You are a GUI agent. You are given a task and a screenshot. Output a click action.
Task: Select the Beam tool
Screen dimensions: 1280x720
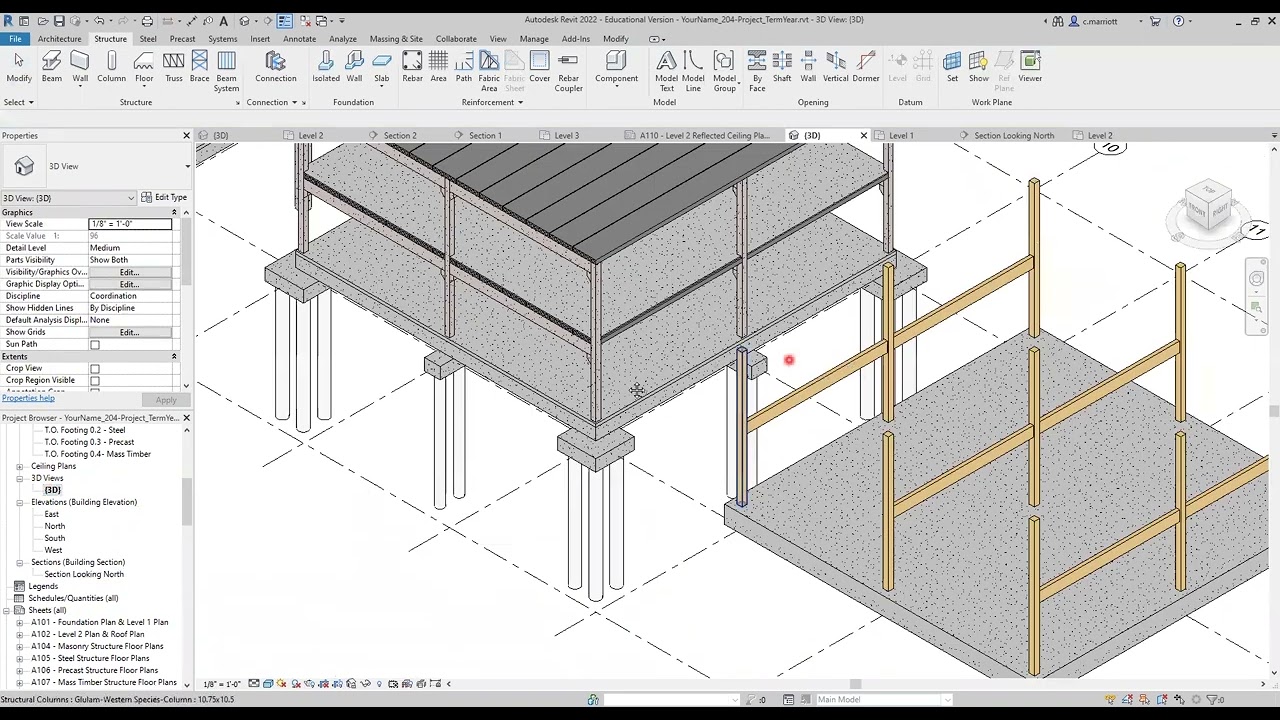pos(52,67)
